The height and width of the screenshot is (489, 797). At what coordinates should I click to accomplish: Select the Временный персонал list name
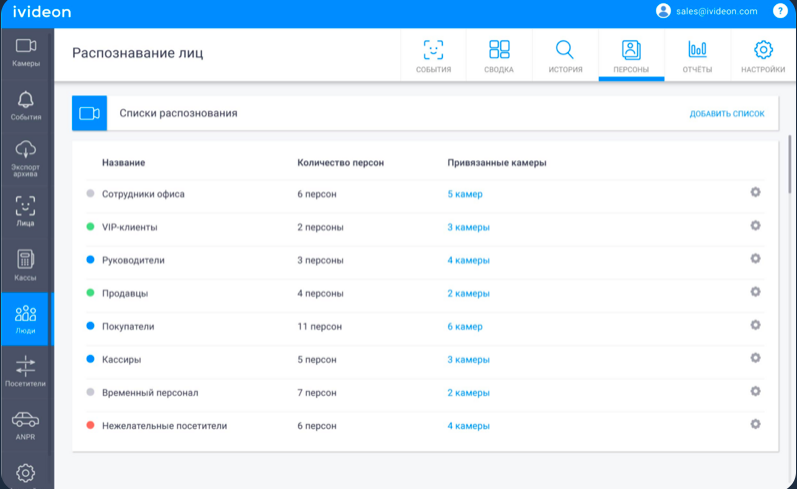[150, 392]
